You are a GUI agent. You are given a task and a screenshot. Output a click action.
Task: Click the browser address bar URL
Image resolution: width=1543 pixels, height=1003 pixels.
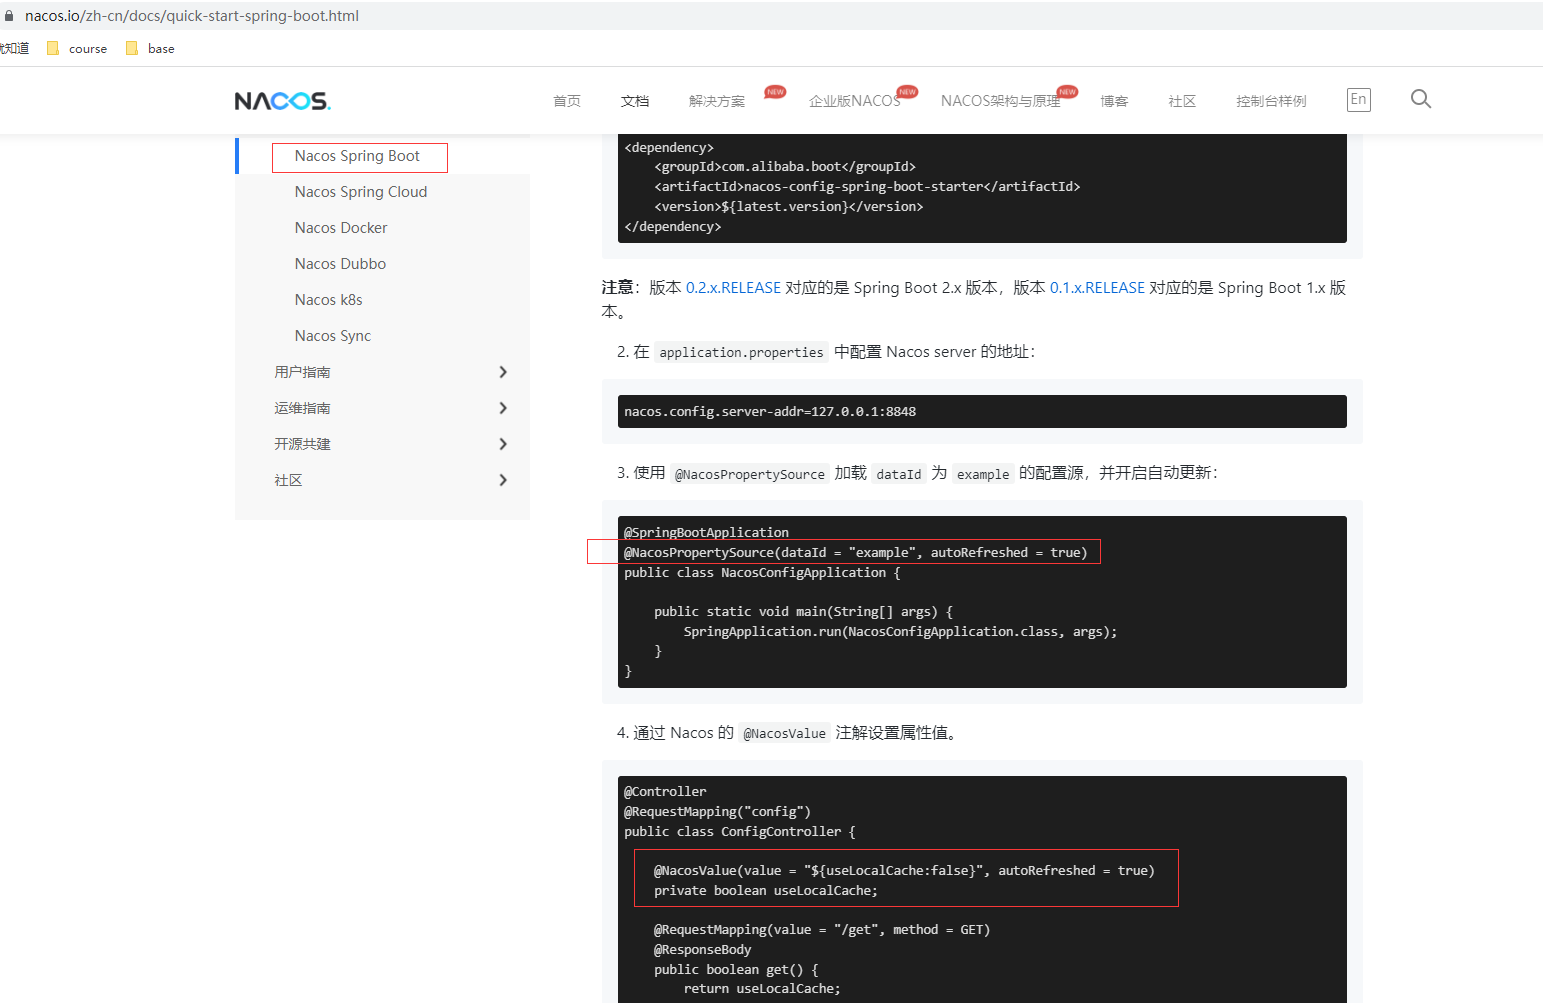192,16
